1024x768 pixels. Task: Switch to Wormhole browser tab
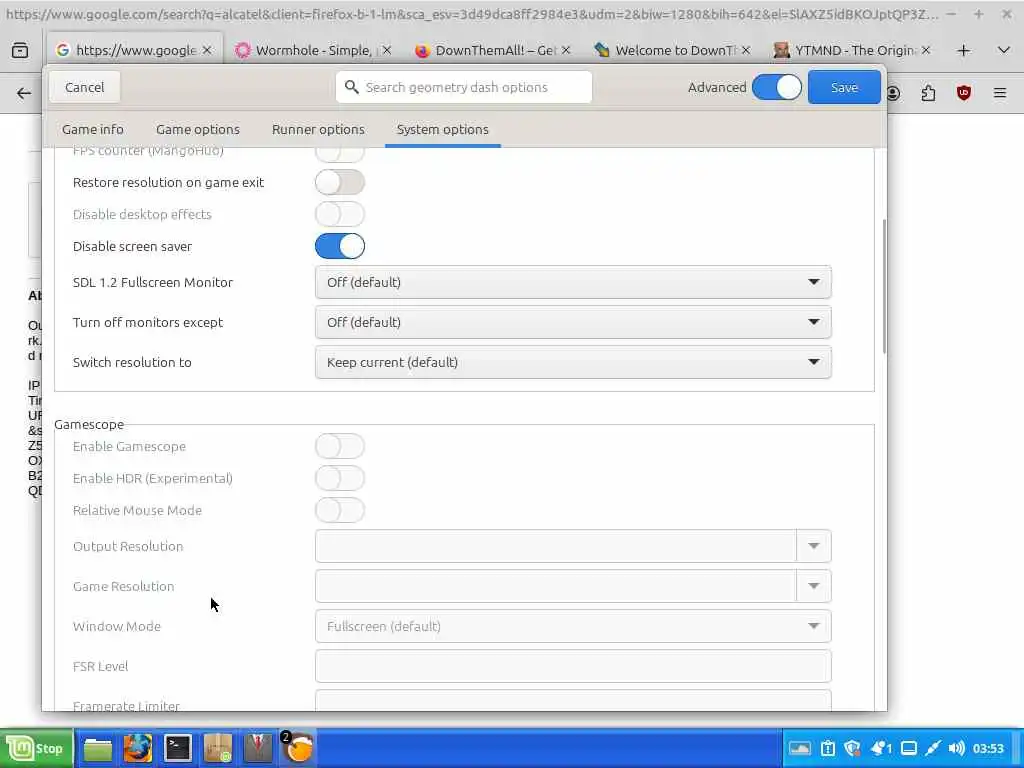312,50
